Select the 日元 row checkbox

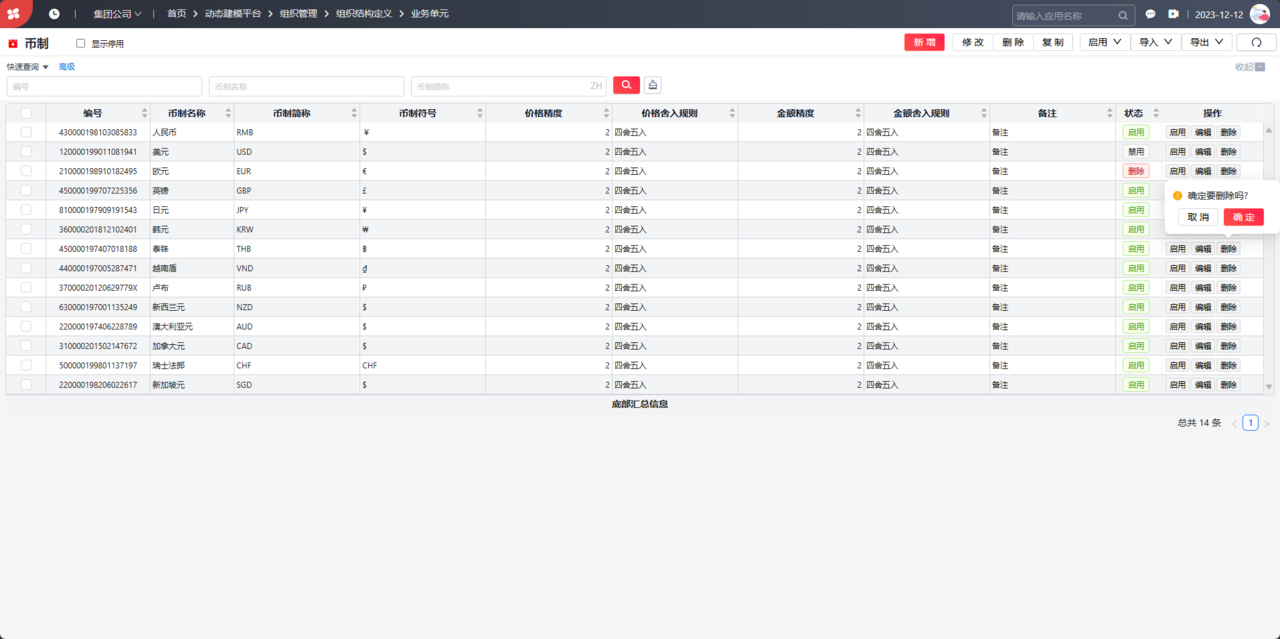tap(26, 210)
